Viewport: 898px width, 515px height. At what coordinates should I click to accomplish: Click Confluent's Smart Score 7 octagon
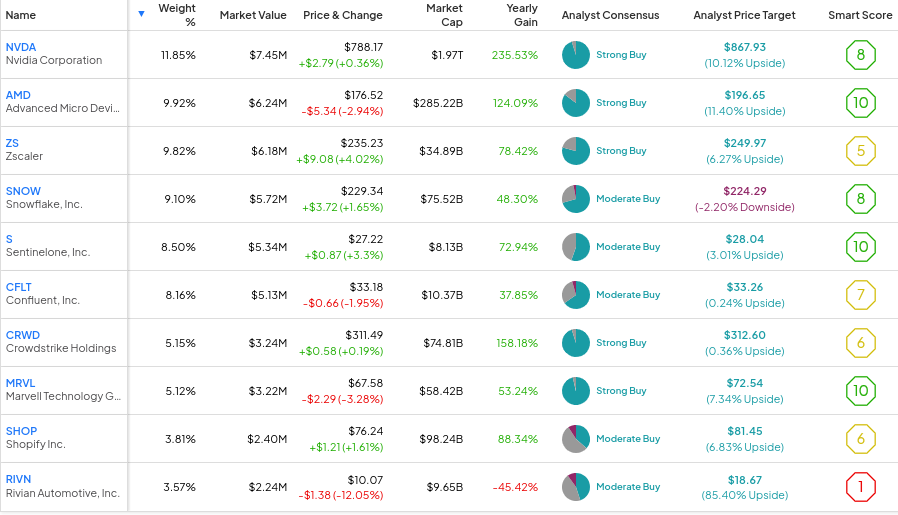click(x=860, y=295)
